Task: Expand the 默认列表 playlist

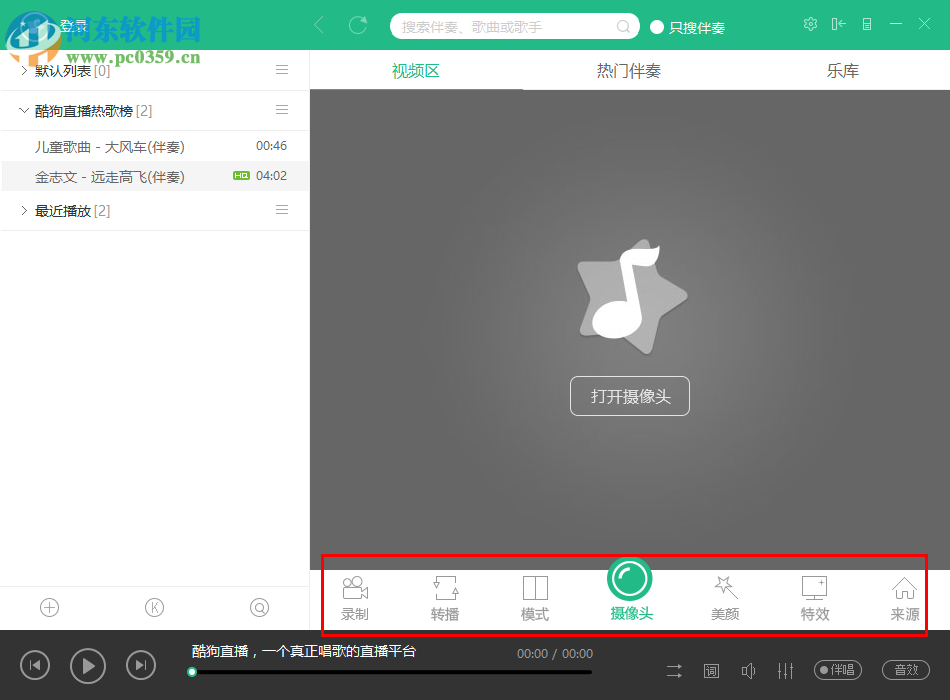Action: (24, 70)
